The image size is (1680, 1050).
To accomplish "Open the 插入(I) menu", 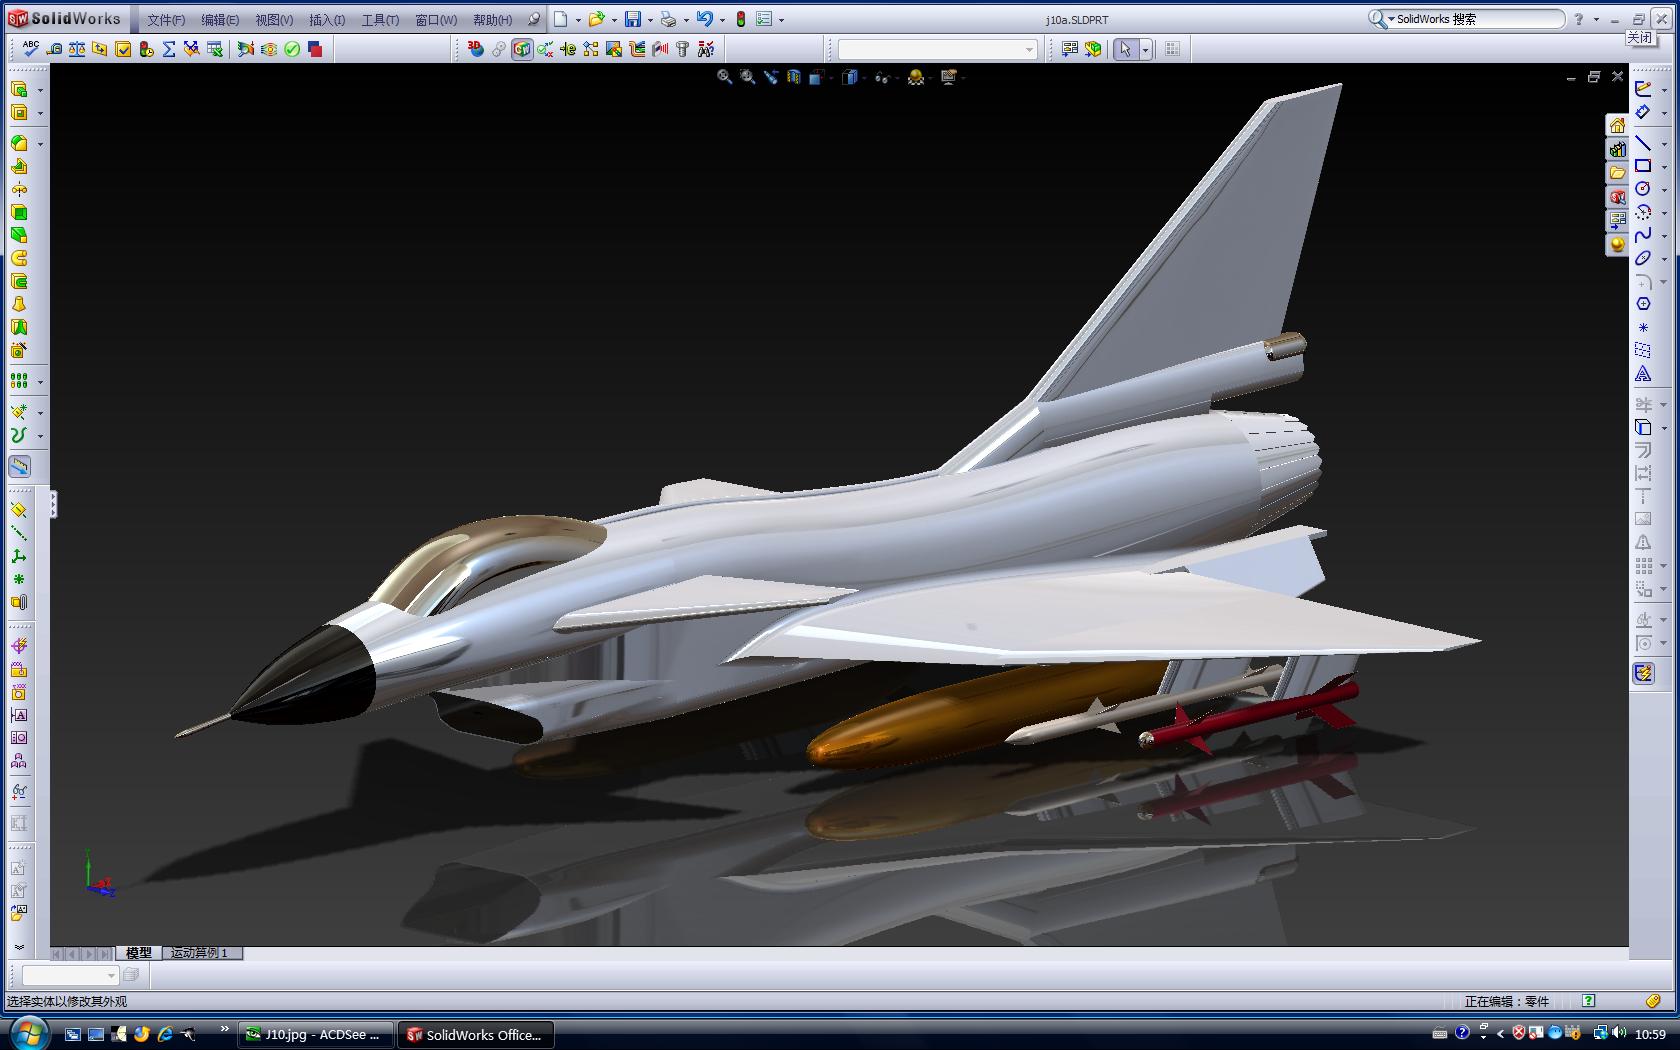I will tap(327, 20).
